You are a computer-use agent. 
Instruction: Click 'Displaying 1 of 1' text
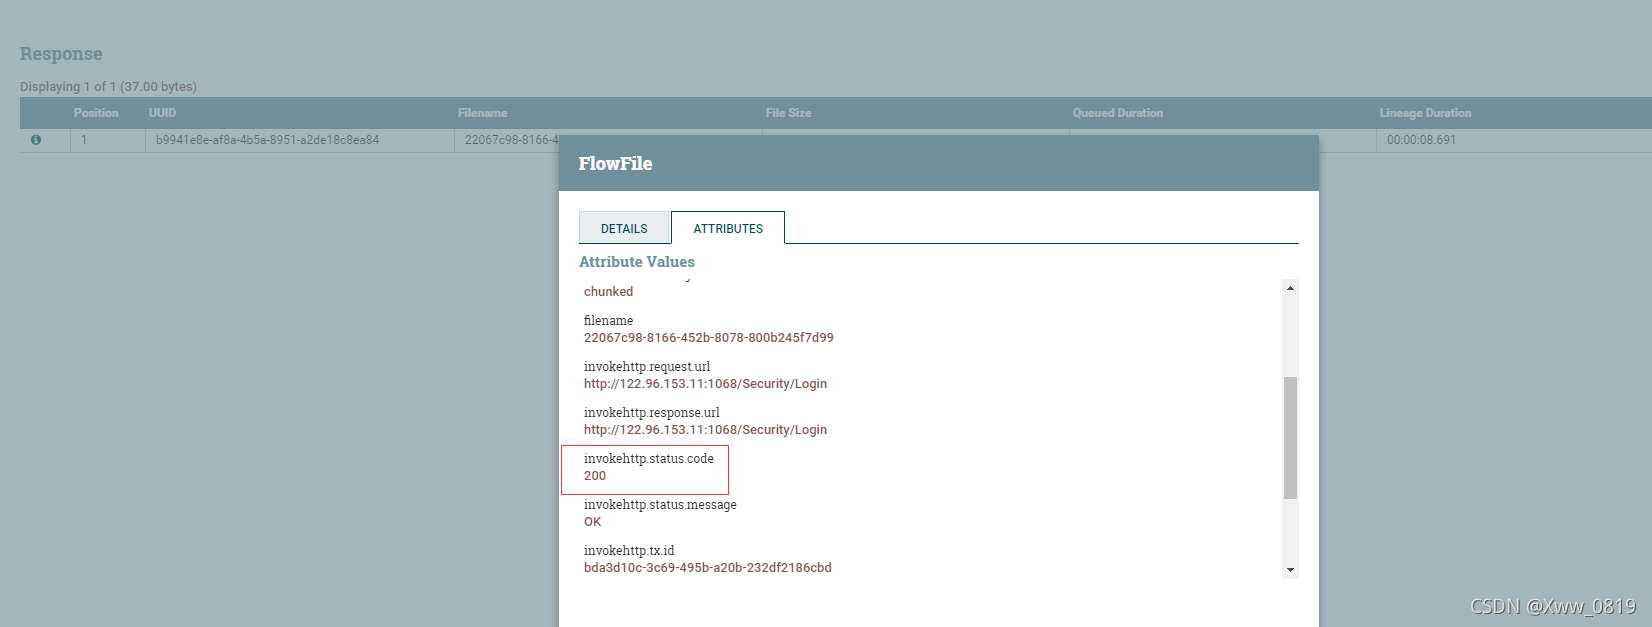coord(108,87)
